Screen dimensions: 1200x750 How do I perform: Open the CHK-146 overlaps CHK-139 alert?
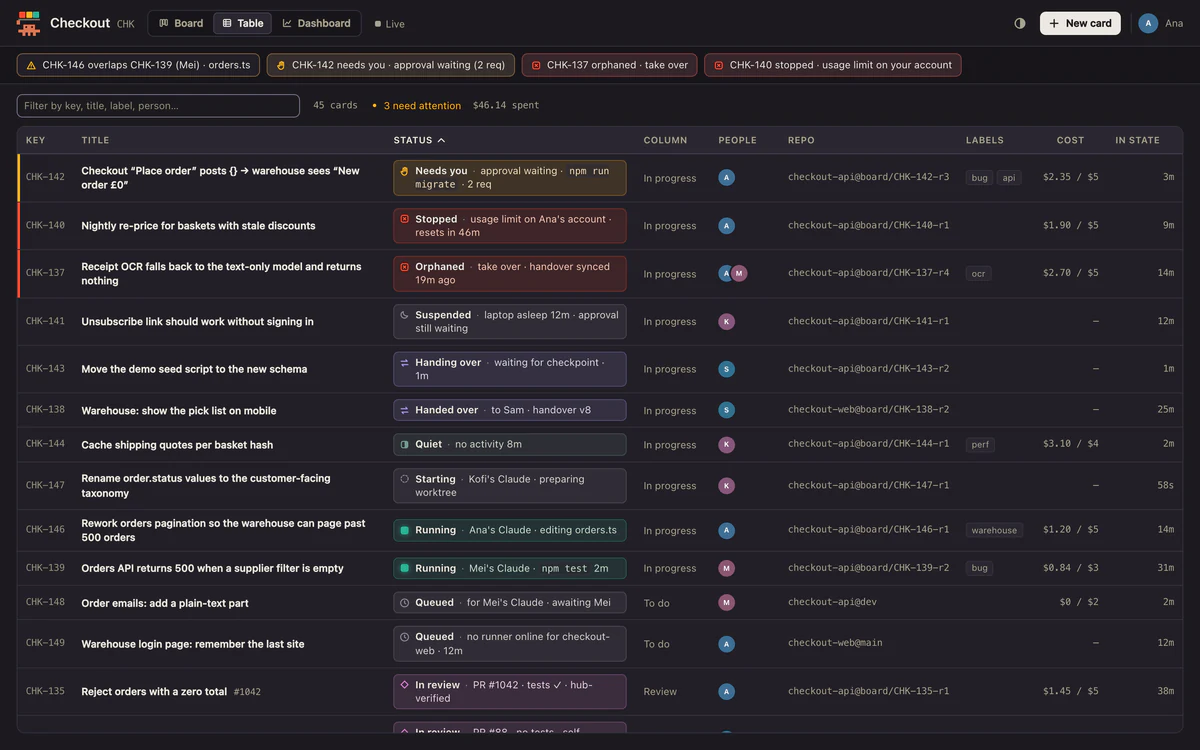coord(139,65)
